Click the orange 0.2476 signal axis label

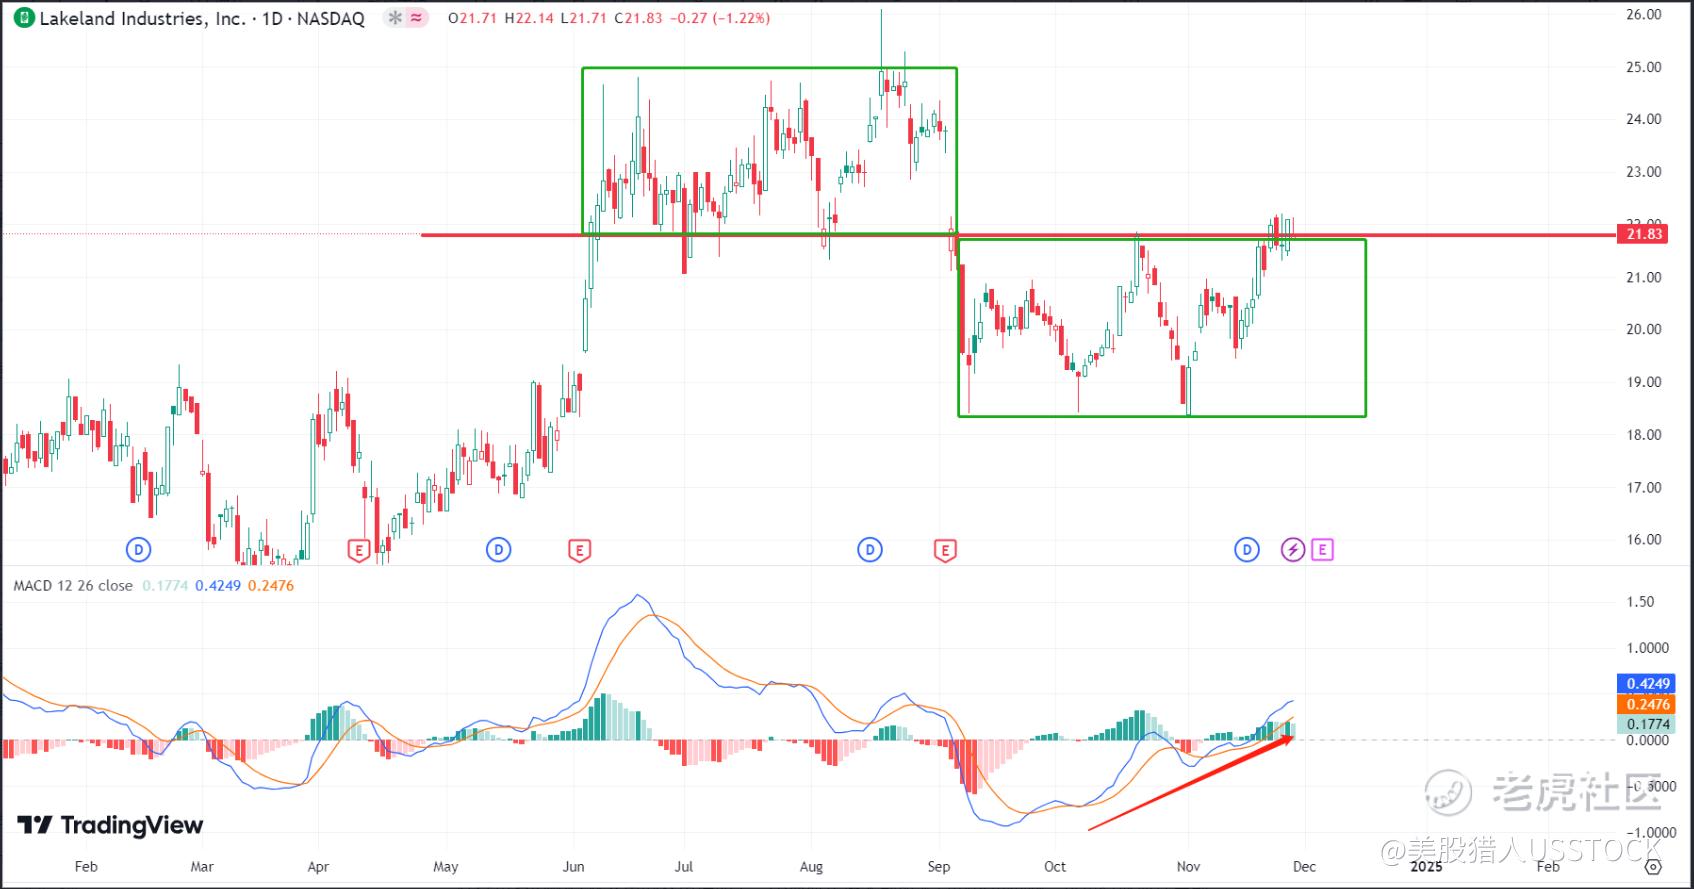point(1645,705)
